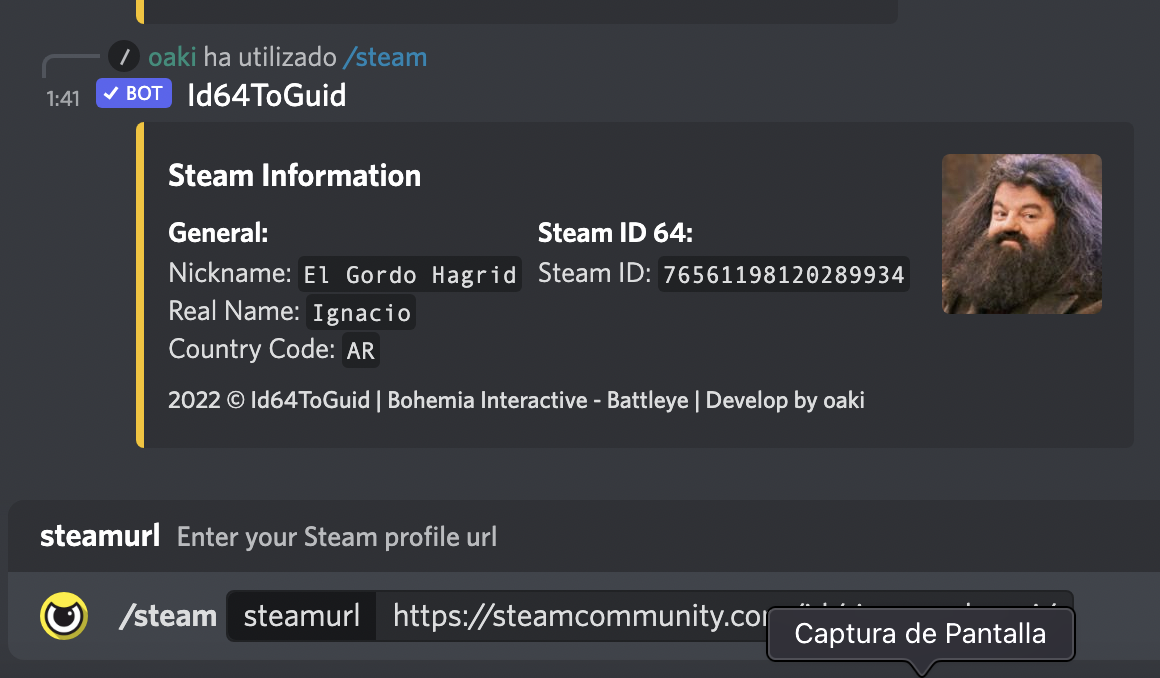The width and height of the screenshot is (1160, 678).
Task: Click the blue /steam command link
Action: [384, 57]
